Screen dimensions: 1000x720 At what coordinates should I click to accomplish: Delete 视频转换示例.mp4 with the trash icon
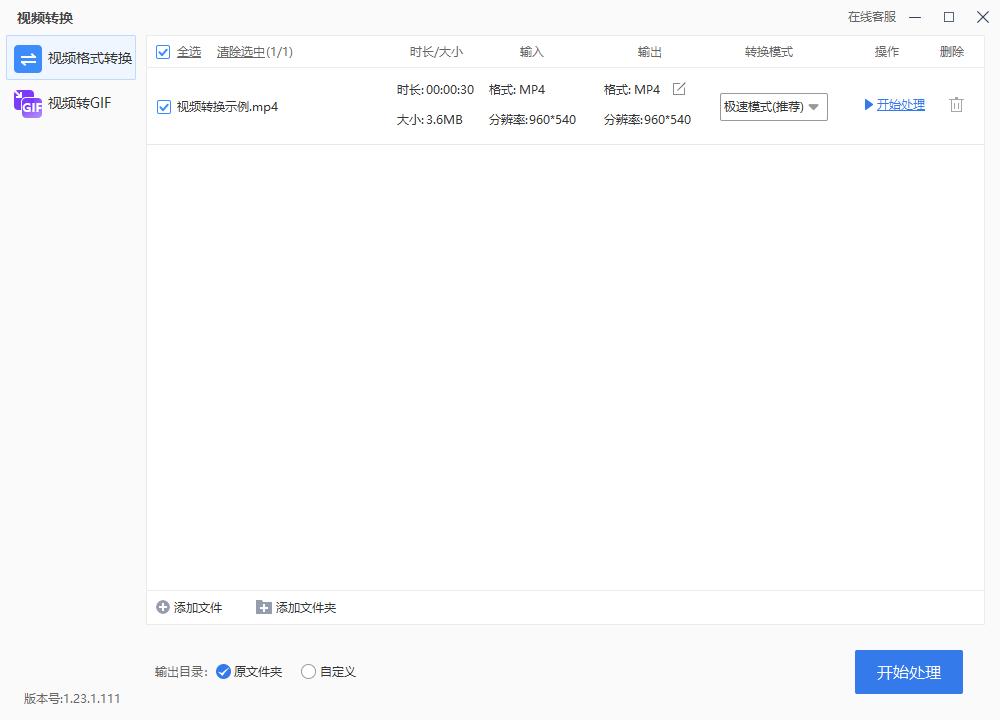[956, 104]
